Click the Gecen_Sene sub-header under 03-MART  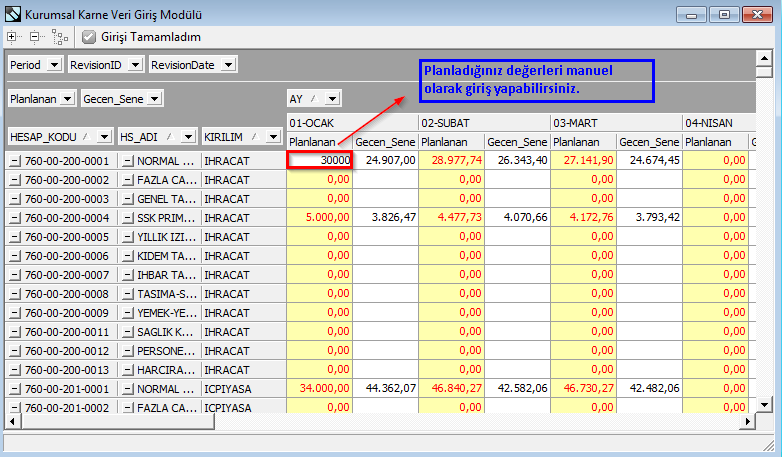coord(649,142)
